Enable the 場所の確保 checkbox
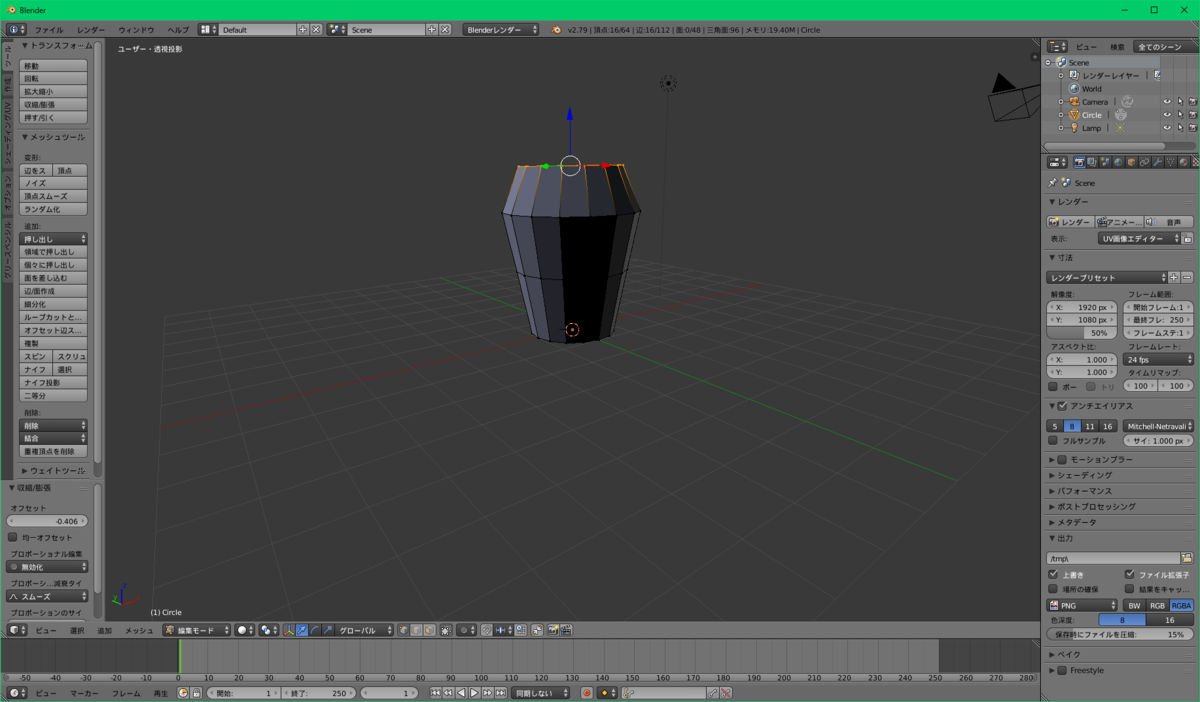 point(1053,589)
